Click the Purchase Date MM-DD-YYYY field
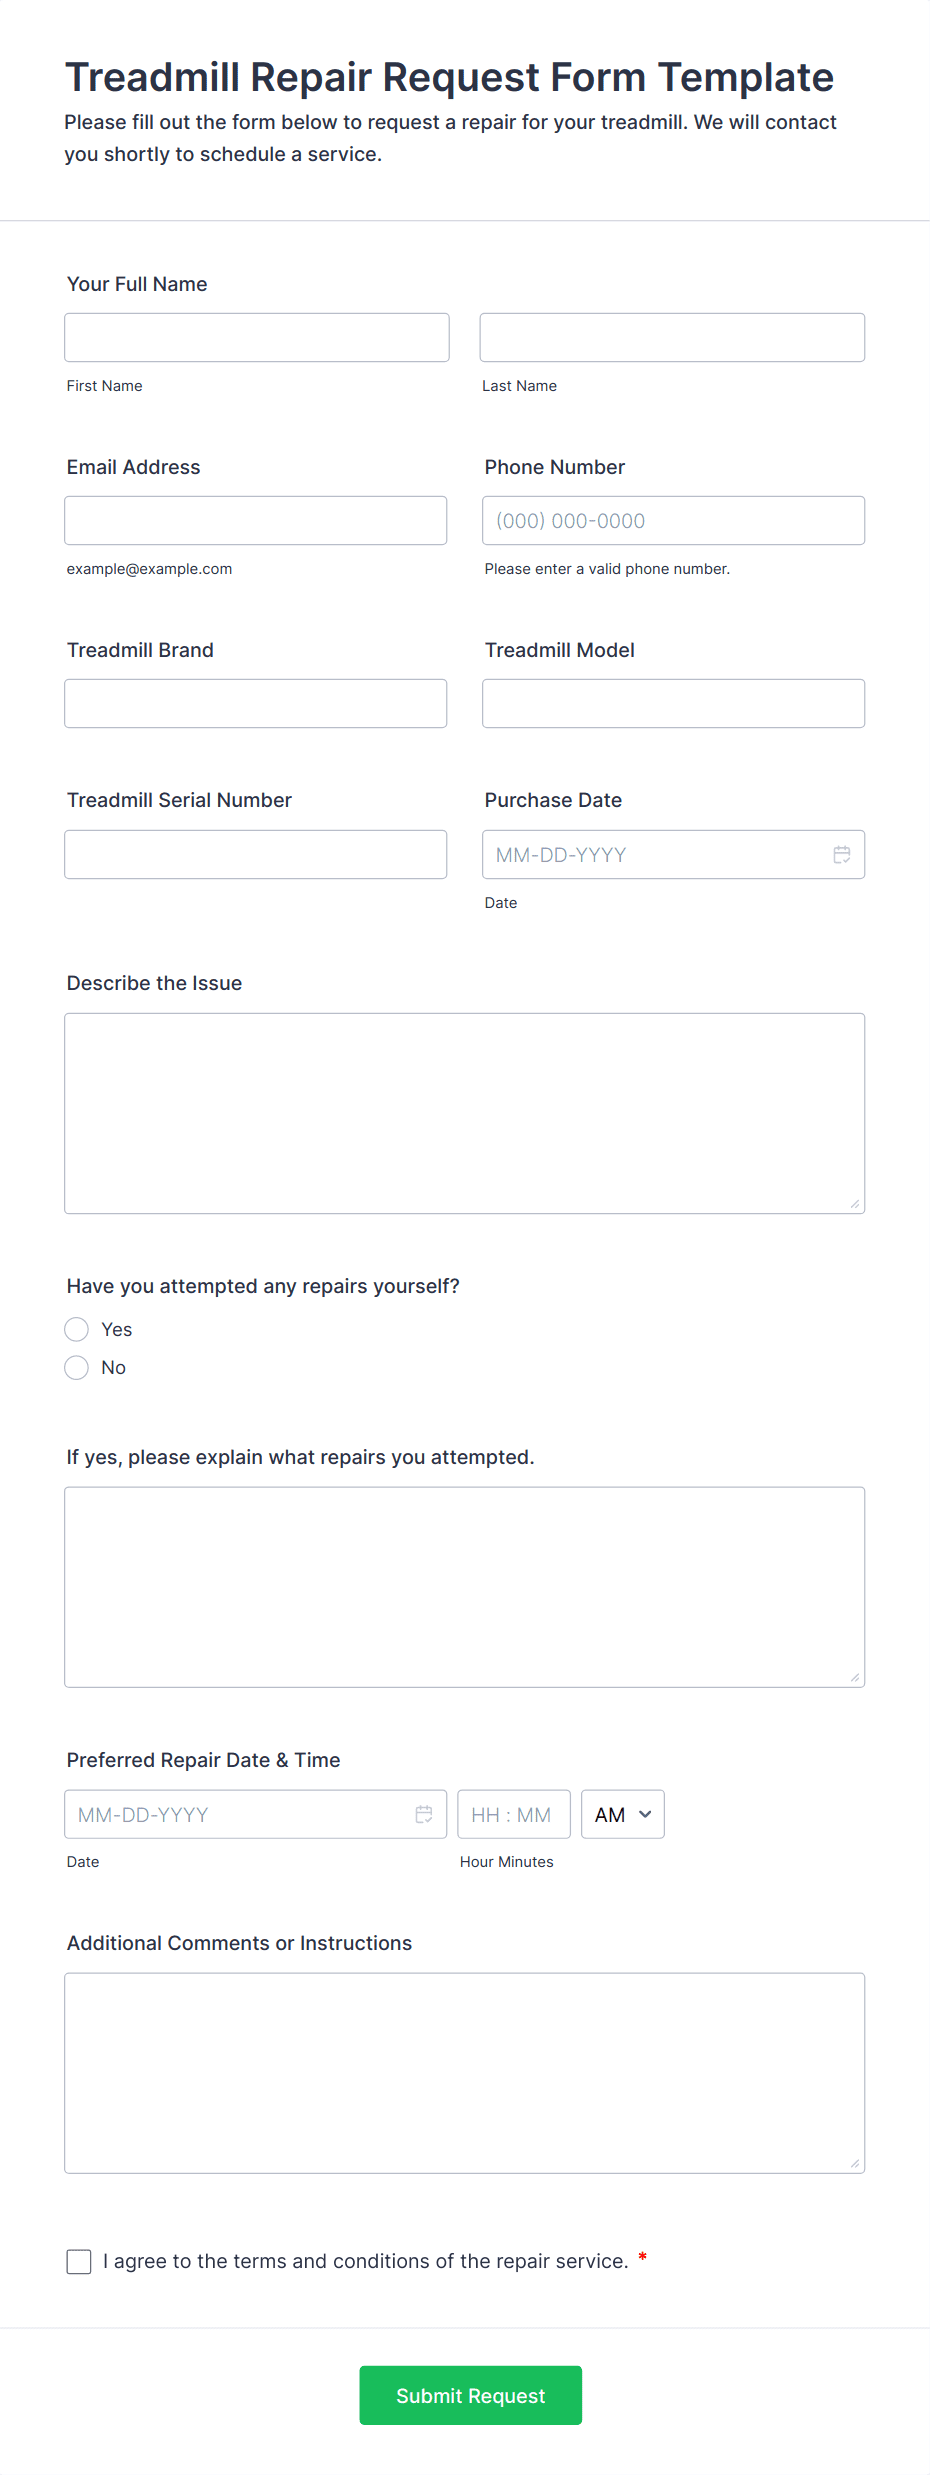The image size is (930, 2475). (x=673, y=854)
